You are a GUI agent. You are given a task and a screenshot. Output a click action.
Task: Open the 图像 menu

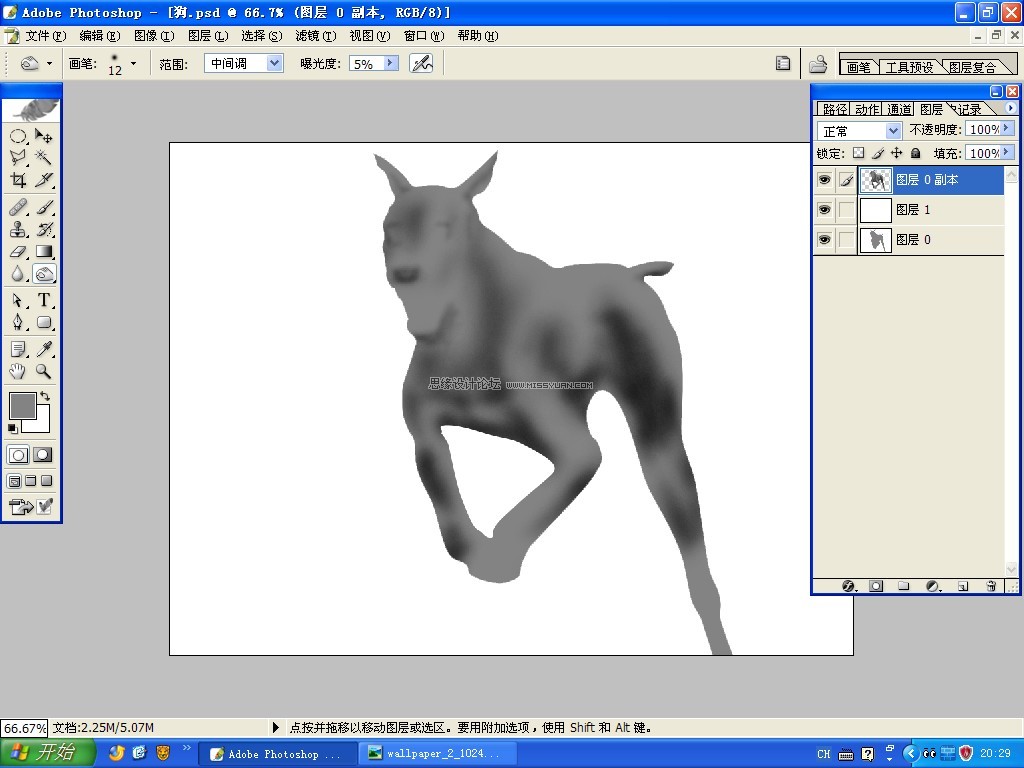153,36
